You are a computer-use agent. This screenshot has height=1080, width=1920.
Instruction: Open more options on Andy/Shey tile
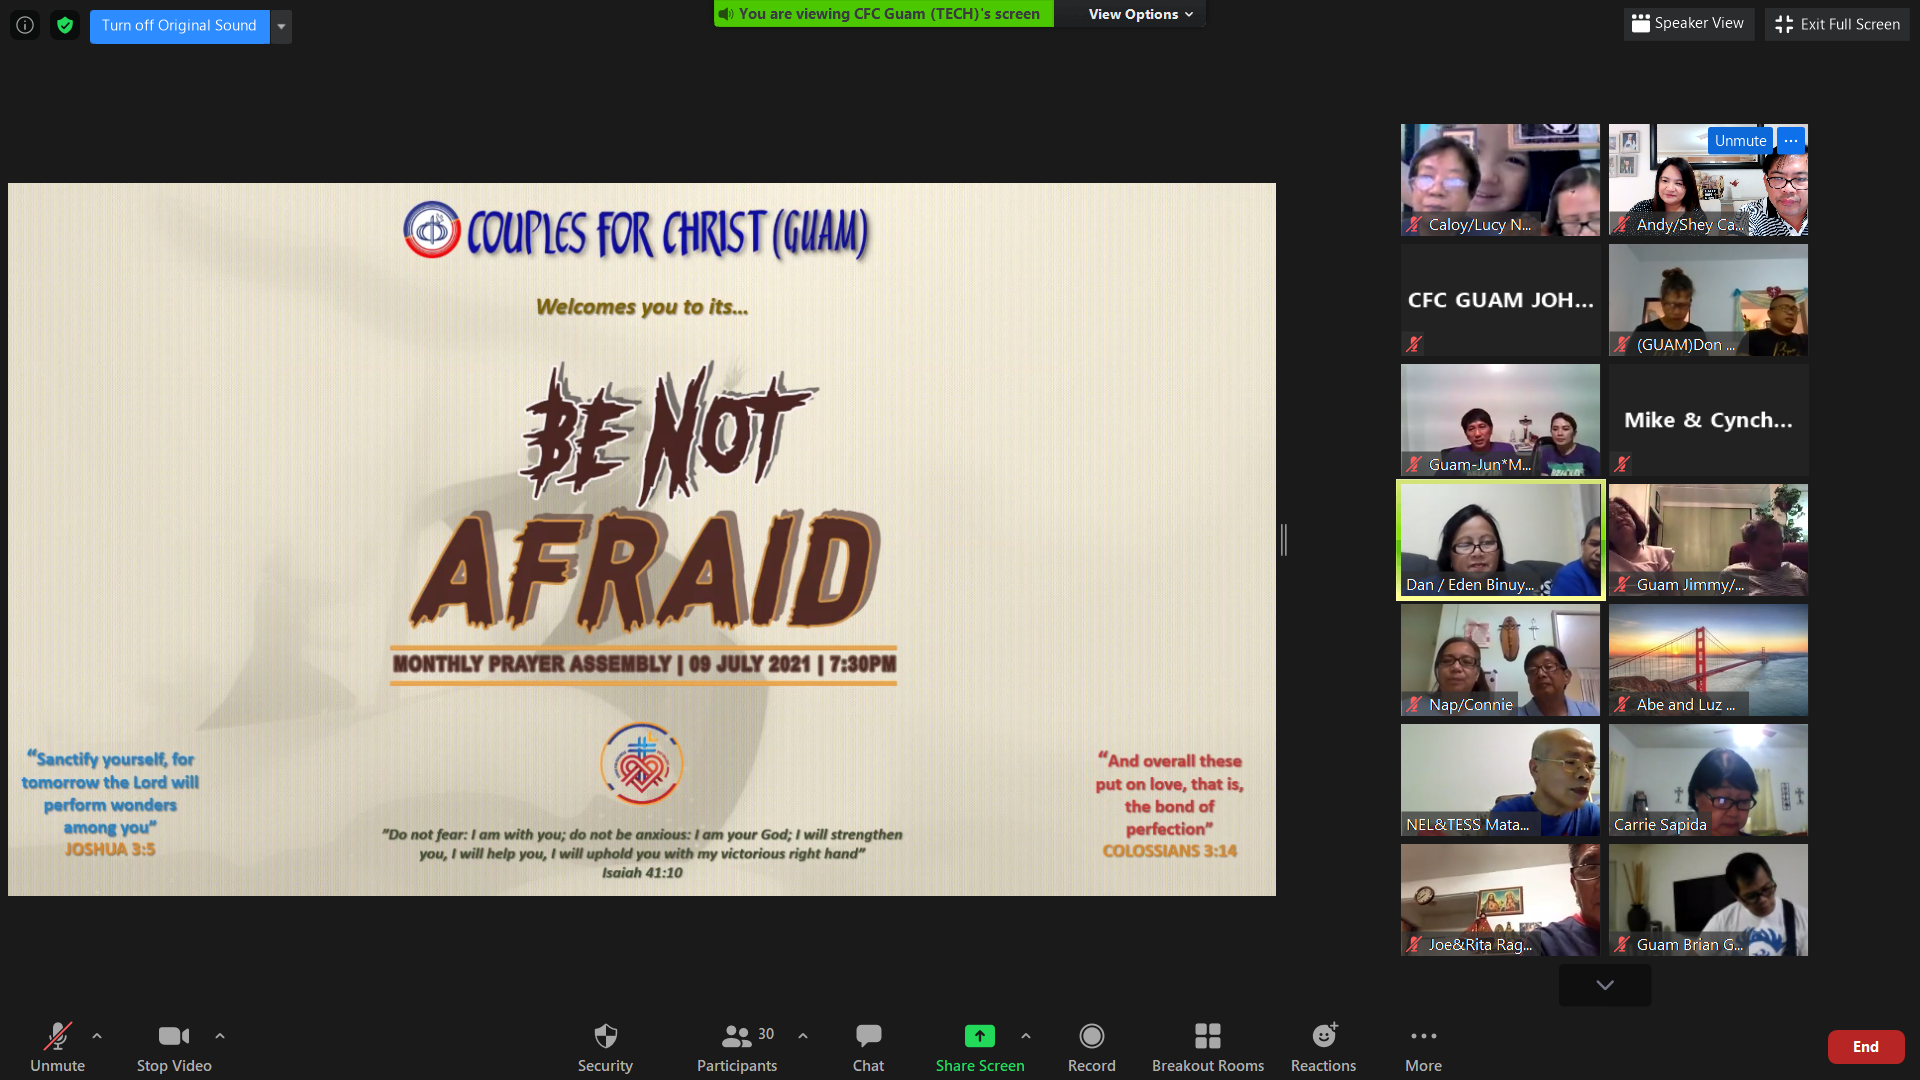1791,141
